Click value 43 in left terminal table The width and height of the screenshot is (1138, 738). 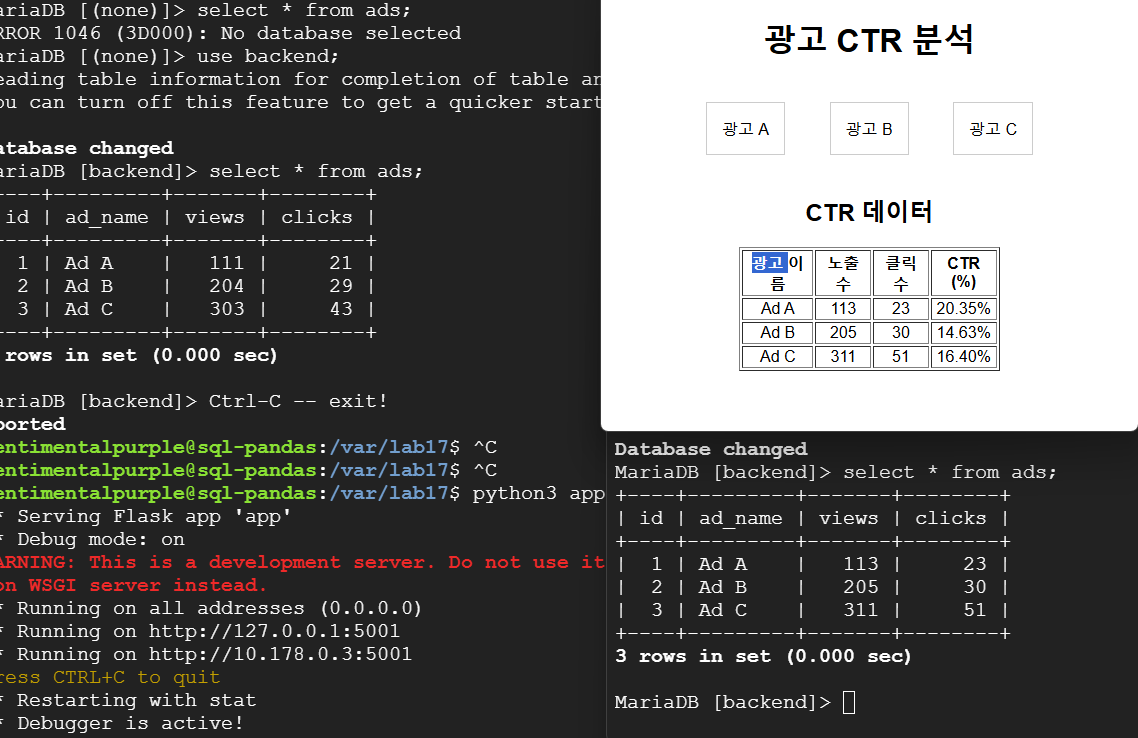[x=340, y=309]
